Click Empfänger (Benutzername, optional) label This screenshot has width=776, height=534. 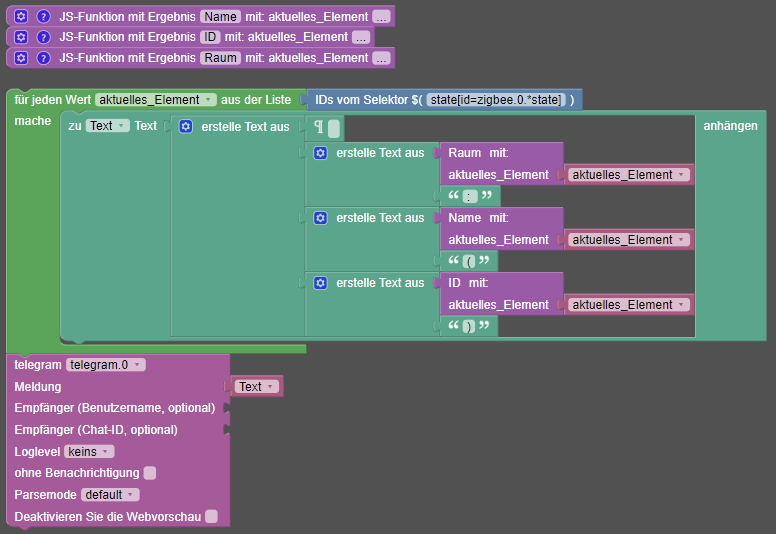(x=115, y=408)
